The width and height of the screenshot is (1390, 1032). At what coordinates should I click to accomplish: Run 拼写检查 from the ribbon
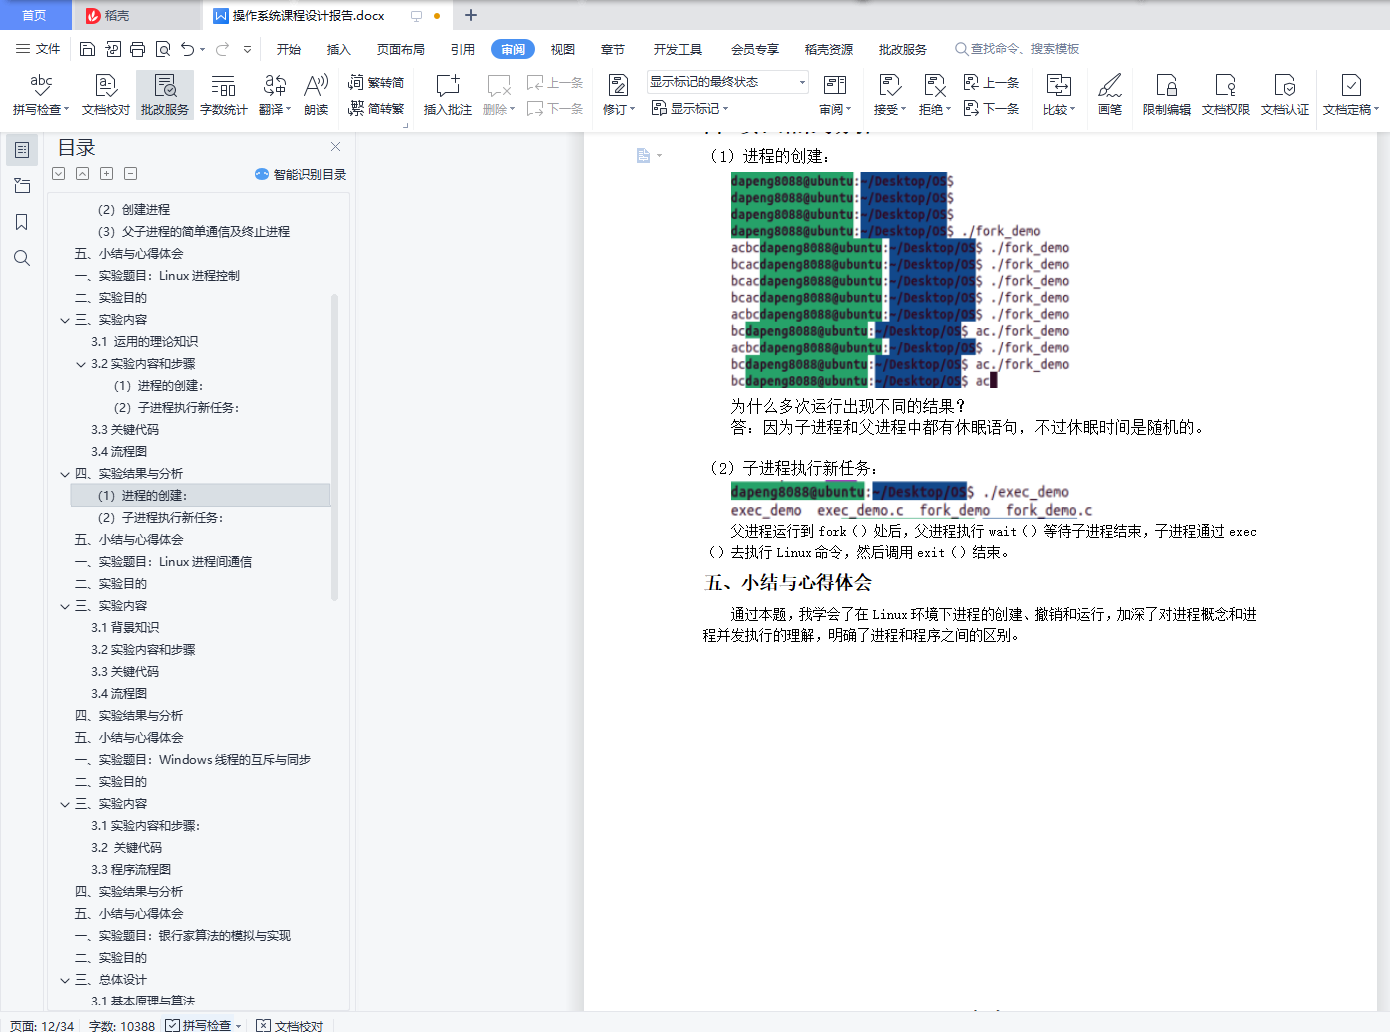pos(40,95)
